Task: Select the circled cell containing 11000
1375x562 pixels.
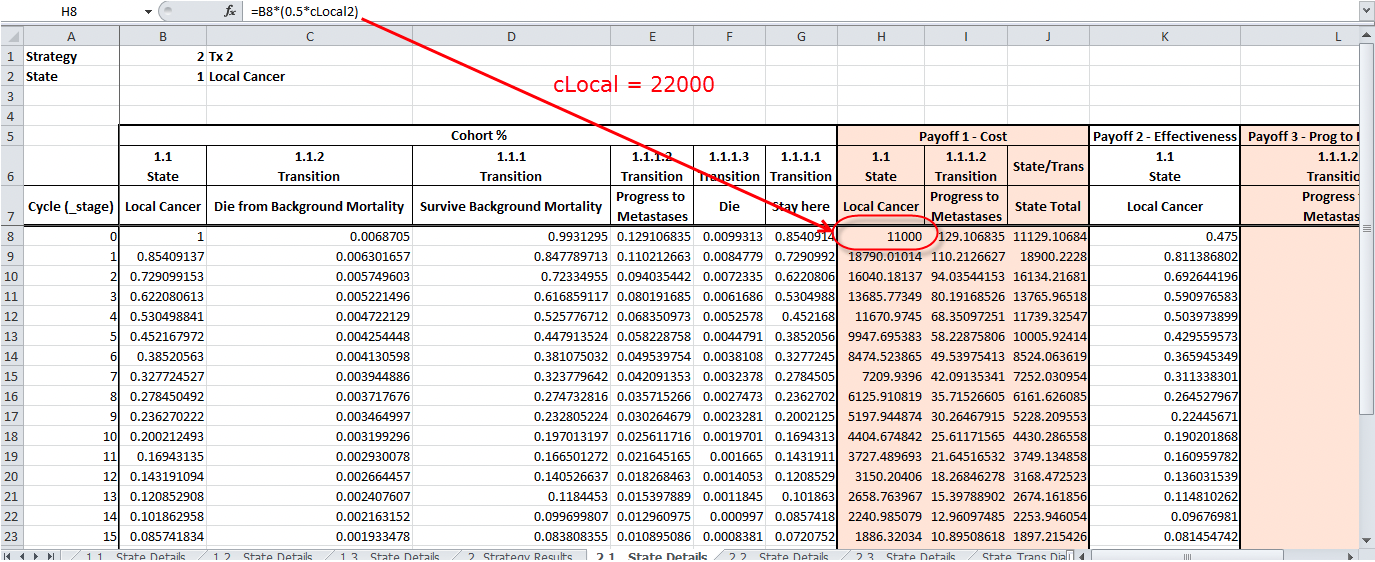Action: [880, 236]
